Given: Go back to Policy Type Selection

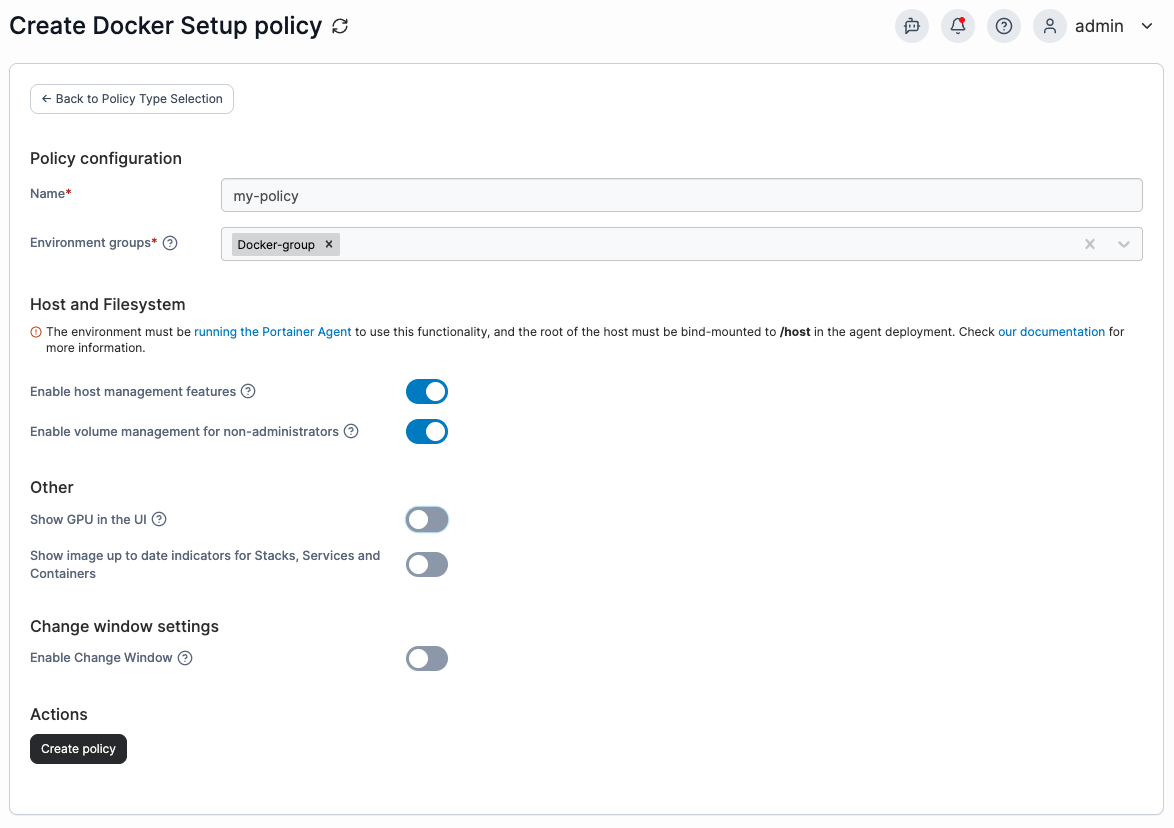Looking at the screenshot, I should [132, 99].
